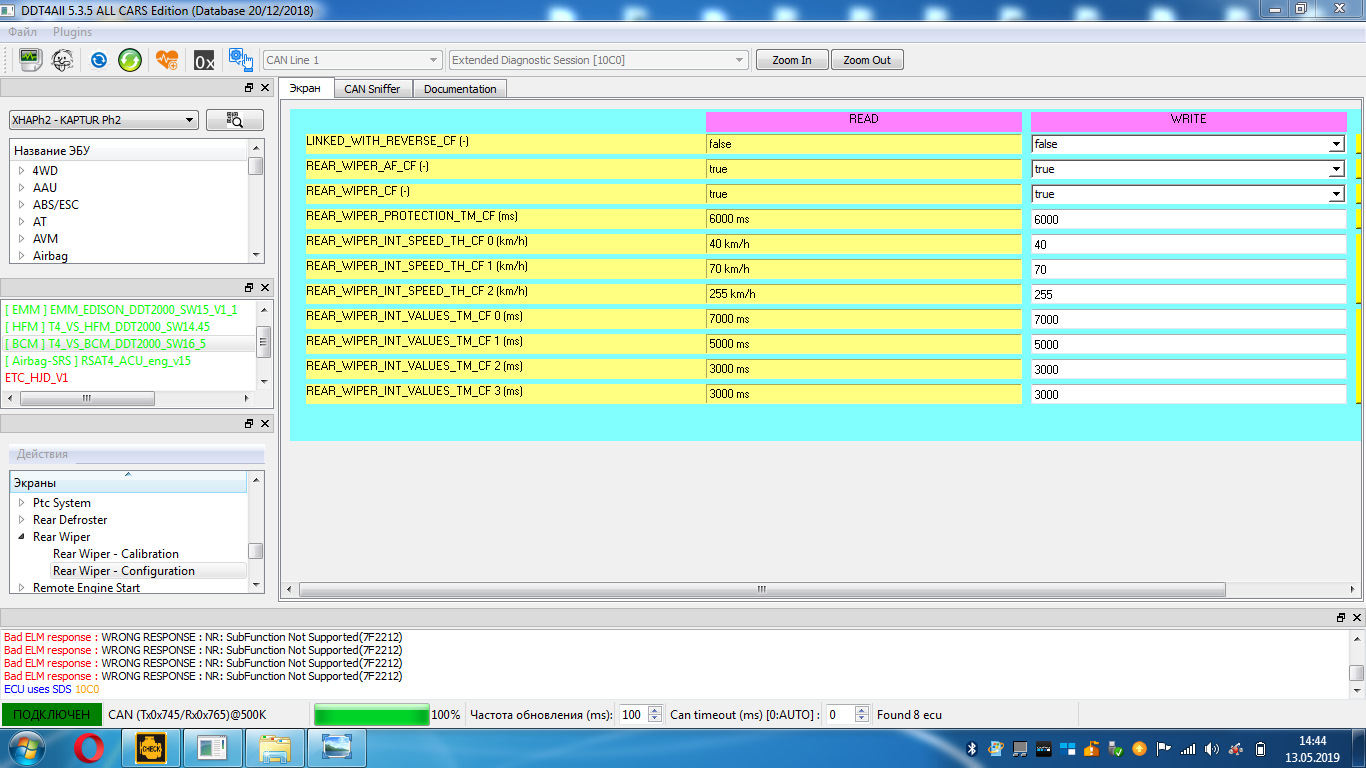Open the Extended Diagnostic Session dropdown
This screenshot has height=768, width=1366.
click(598, 60)
